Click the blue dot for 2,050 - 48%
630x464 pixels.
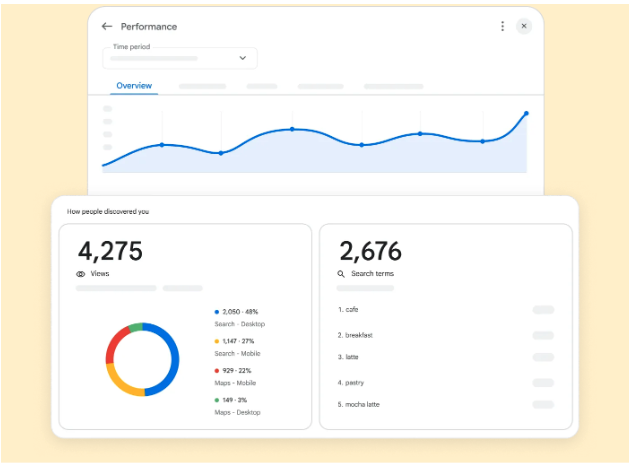coord(217,312)
